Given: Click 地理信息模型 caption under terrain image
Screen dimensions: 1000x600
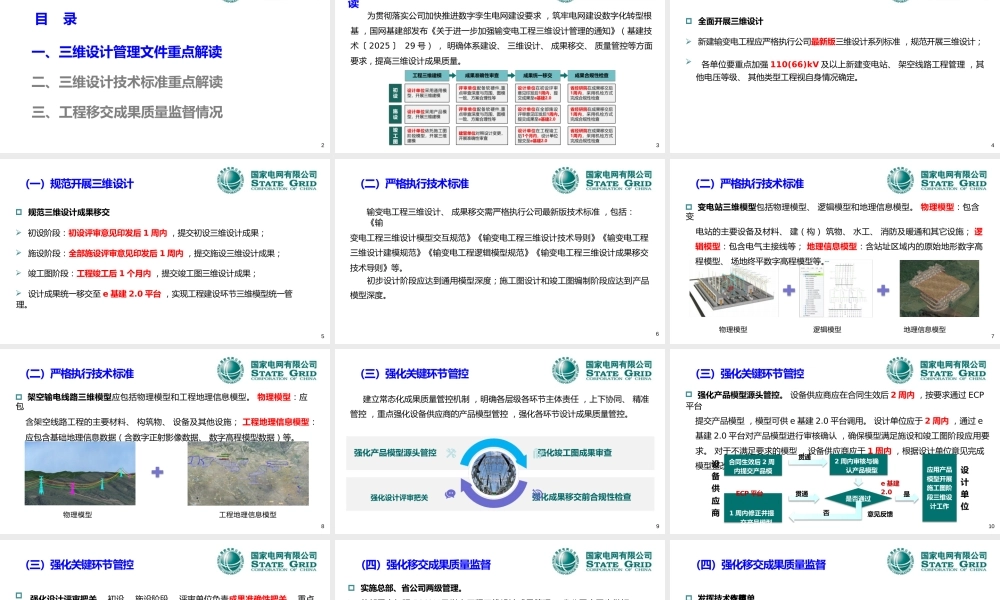Looking at the screenshot, I should (925, 330).
